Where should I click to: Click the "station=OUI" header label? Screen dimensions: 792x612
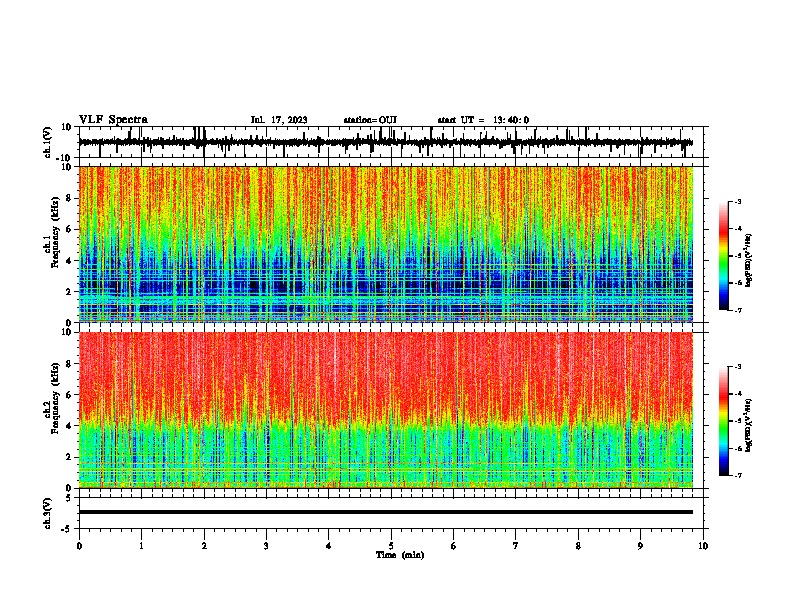click(370, 120)
